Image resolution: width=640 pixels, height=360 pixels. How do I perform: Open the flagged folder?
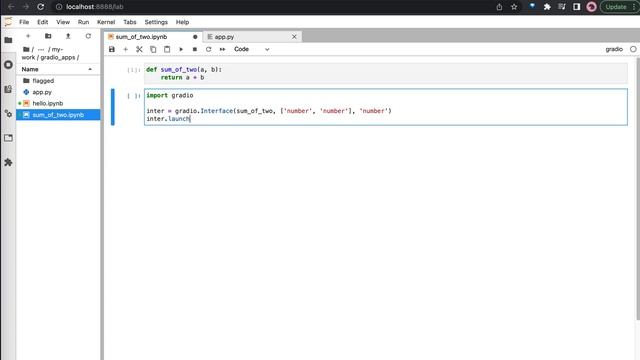[58, 81]
